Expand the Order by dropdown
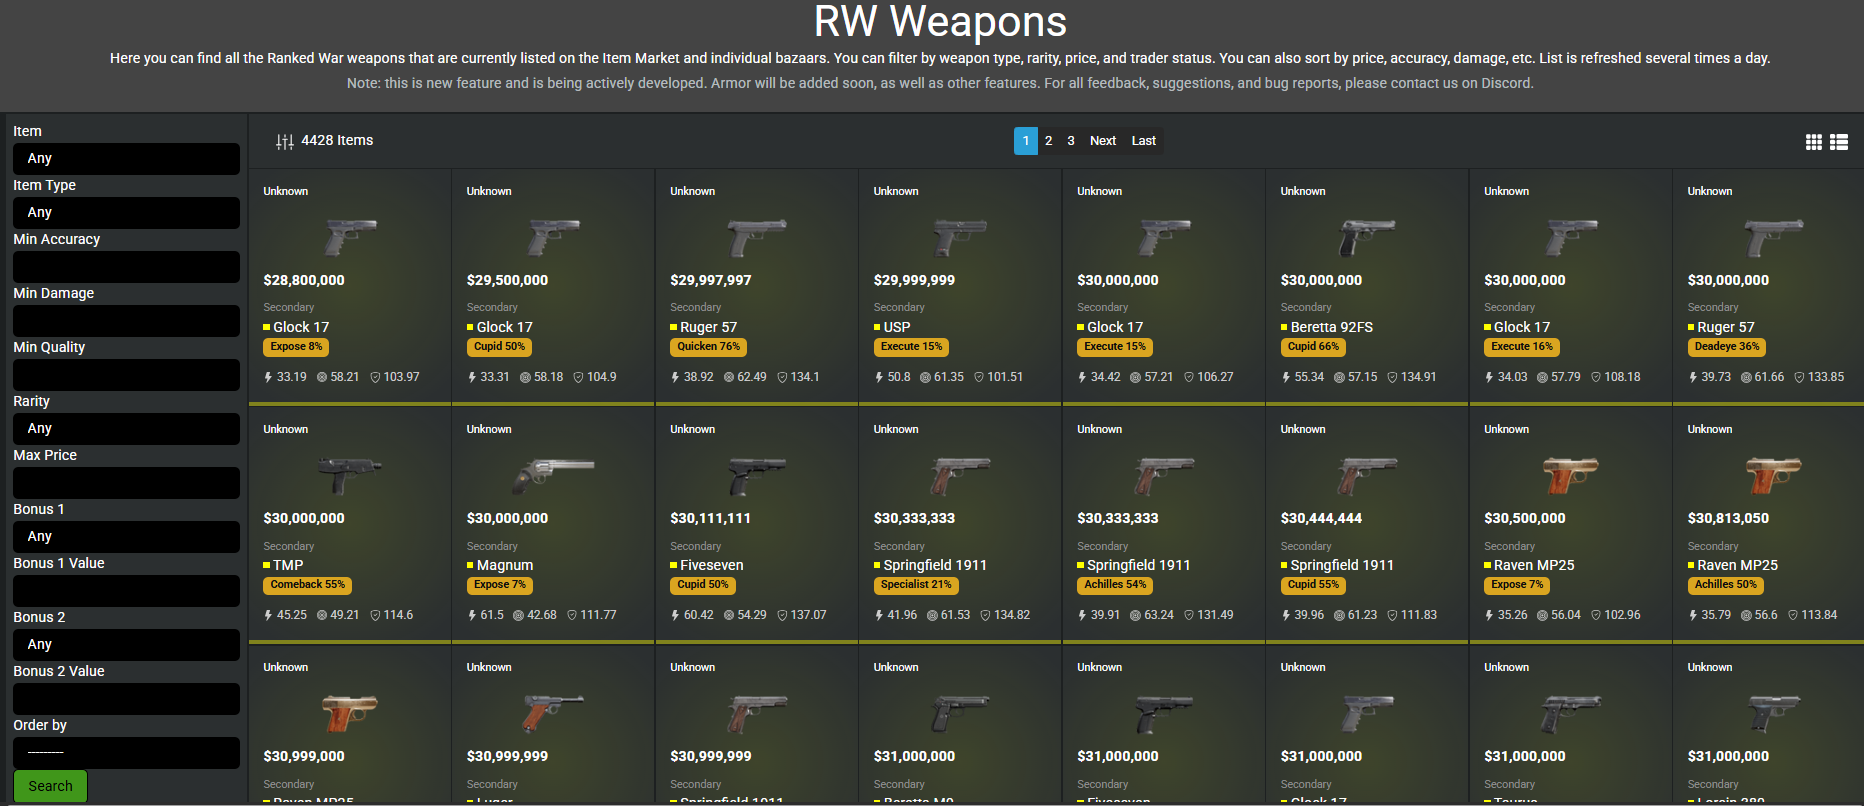The height and width of the screenshot is (806, 1864). click(x=126, y=752)
